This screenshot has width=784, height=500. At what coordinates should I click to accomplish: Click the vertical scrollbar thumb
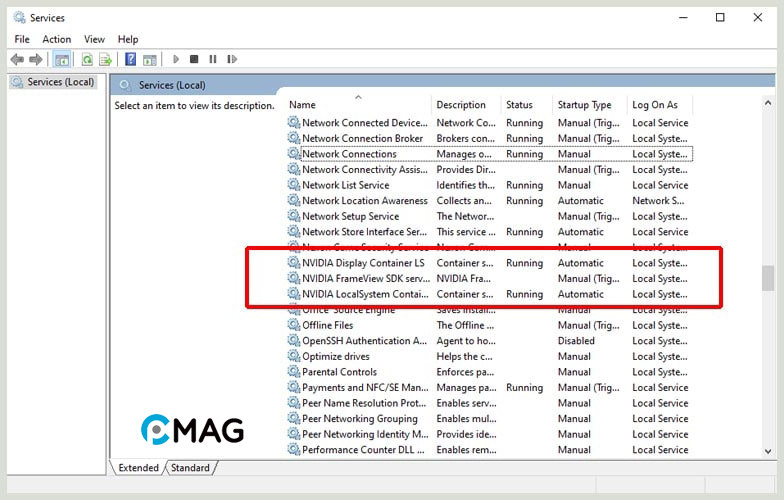767,277
